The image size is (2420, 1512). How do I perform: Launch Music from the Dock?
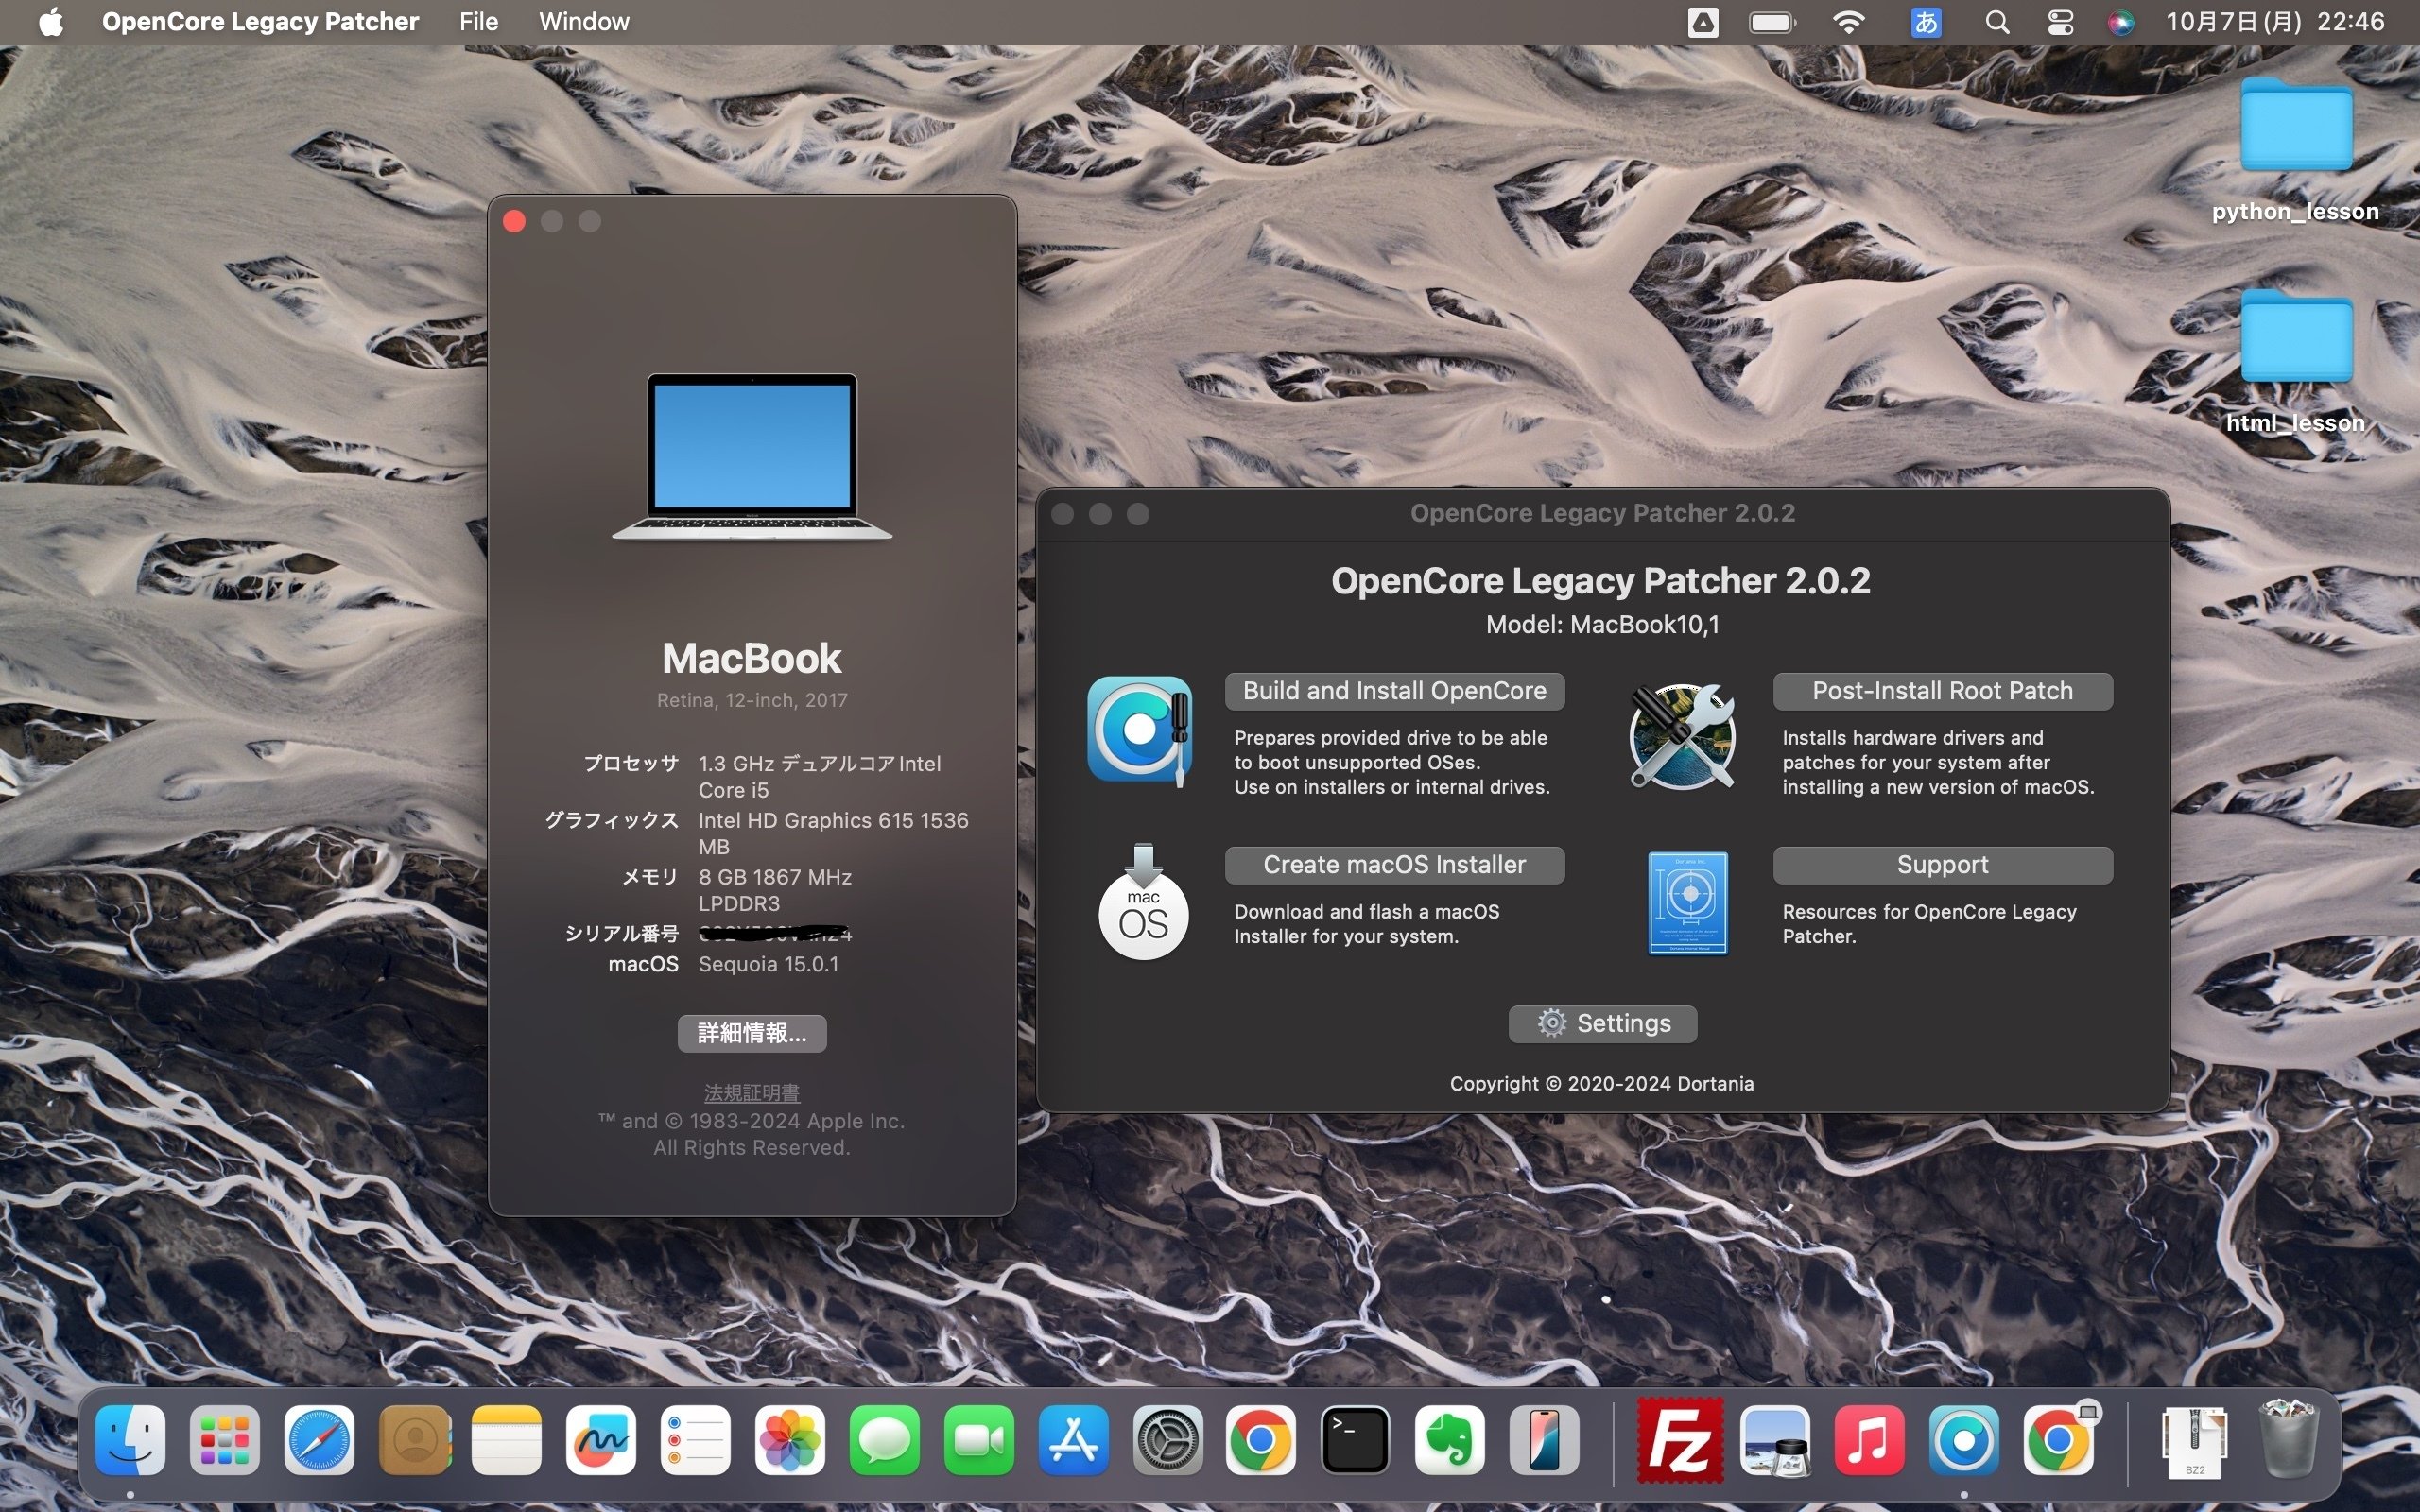[1870, 1440]
